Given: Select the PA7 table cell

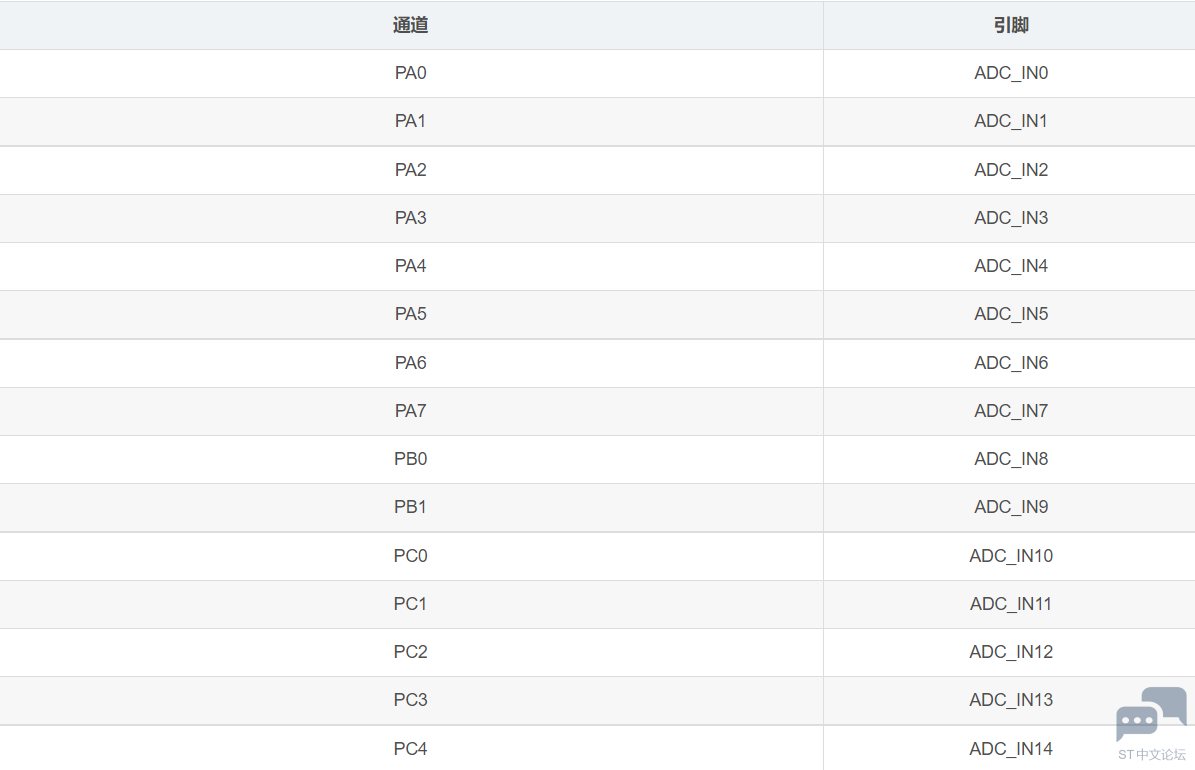Looking at the screenshot, I should coord(411,411).
